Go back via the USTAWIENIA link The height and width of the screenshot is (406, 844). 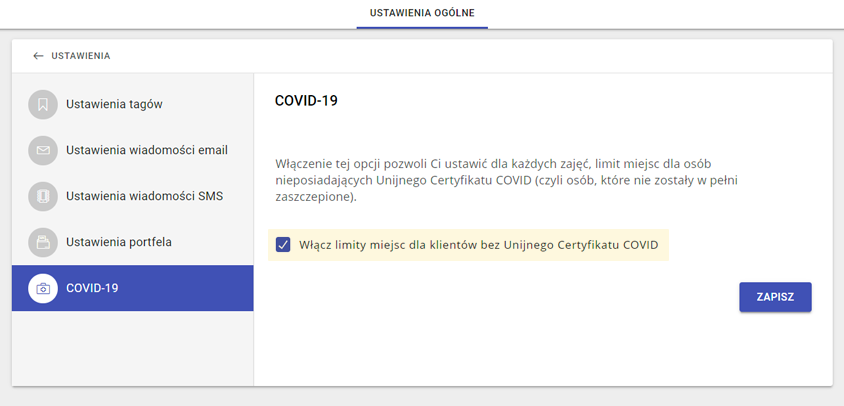pos(81,56)
